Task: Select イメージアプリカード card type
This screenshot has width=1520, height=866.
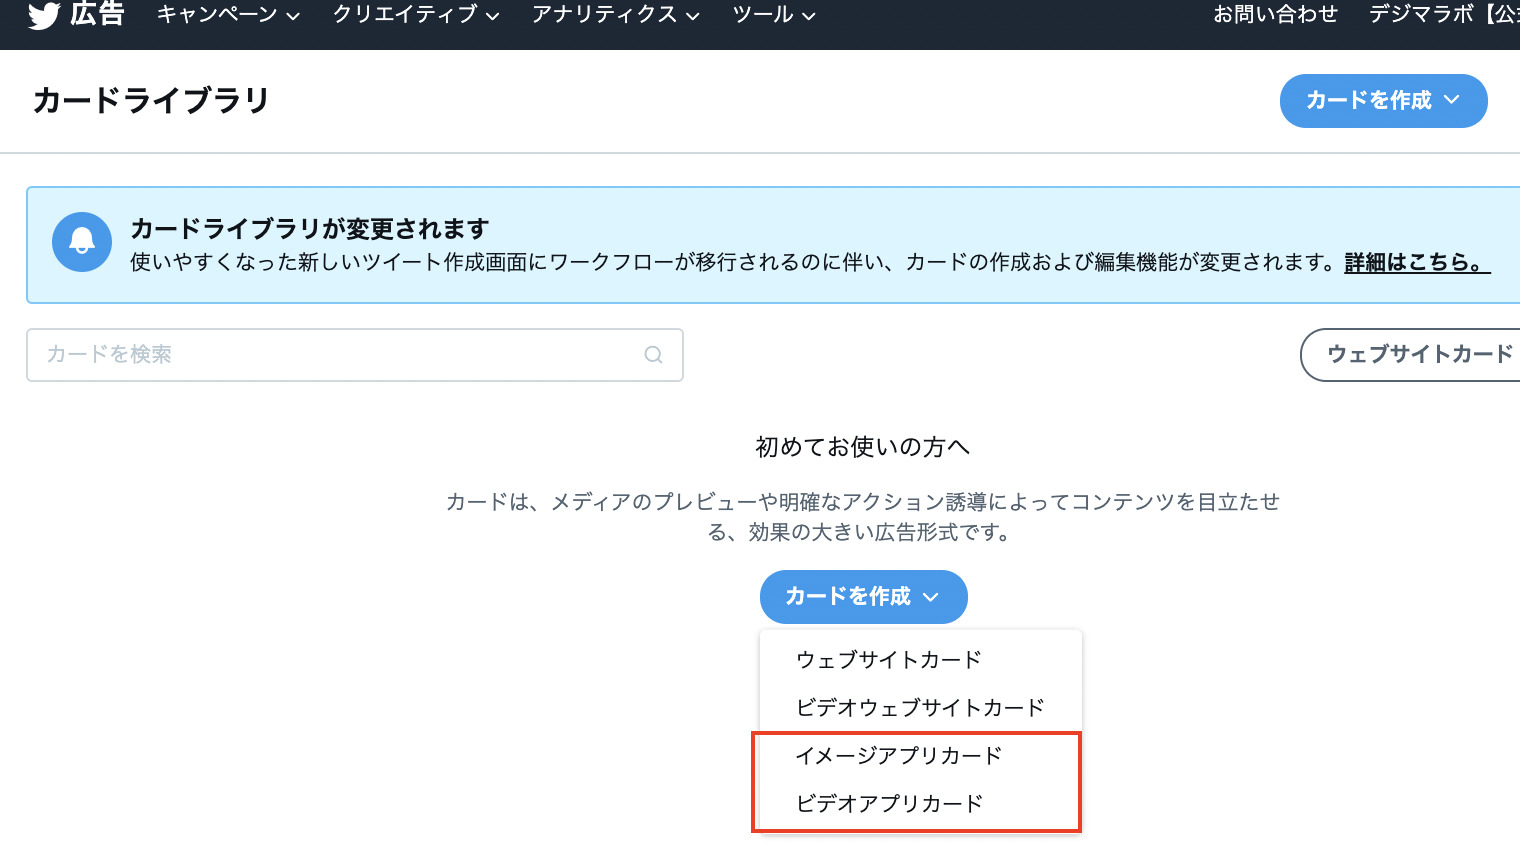Action: 899,755
